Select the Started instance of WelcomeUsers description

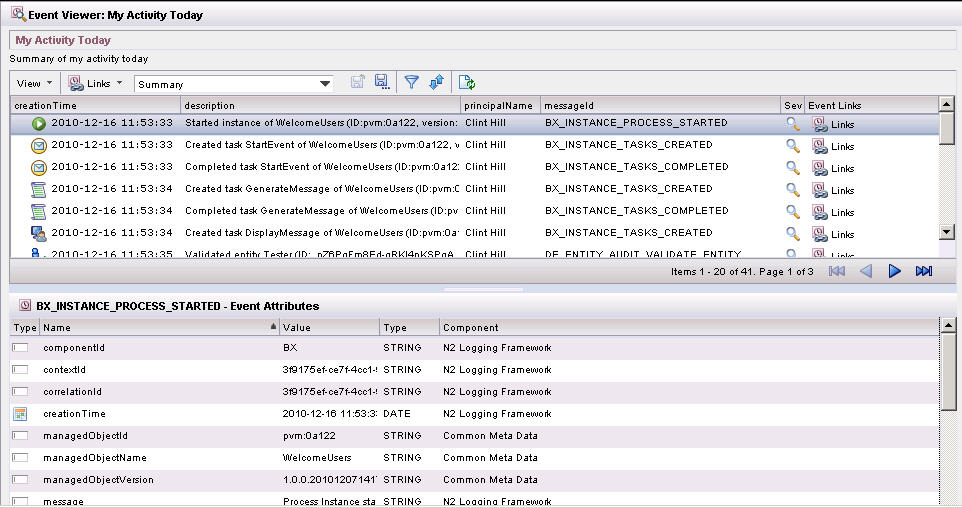coord(321,123)
